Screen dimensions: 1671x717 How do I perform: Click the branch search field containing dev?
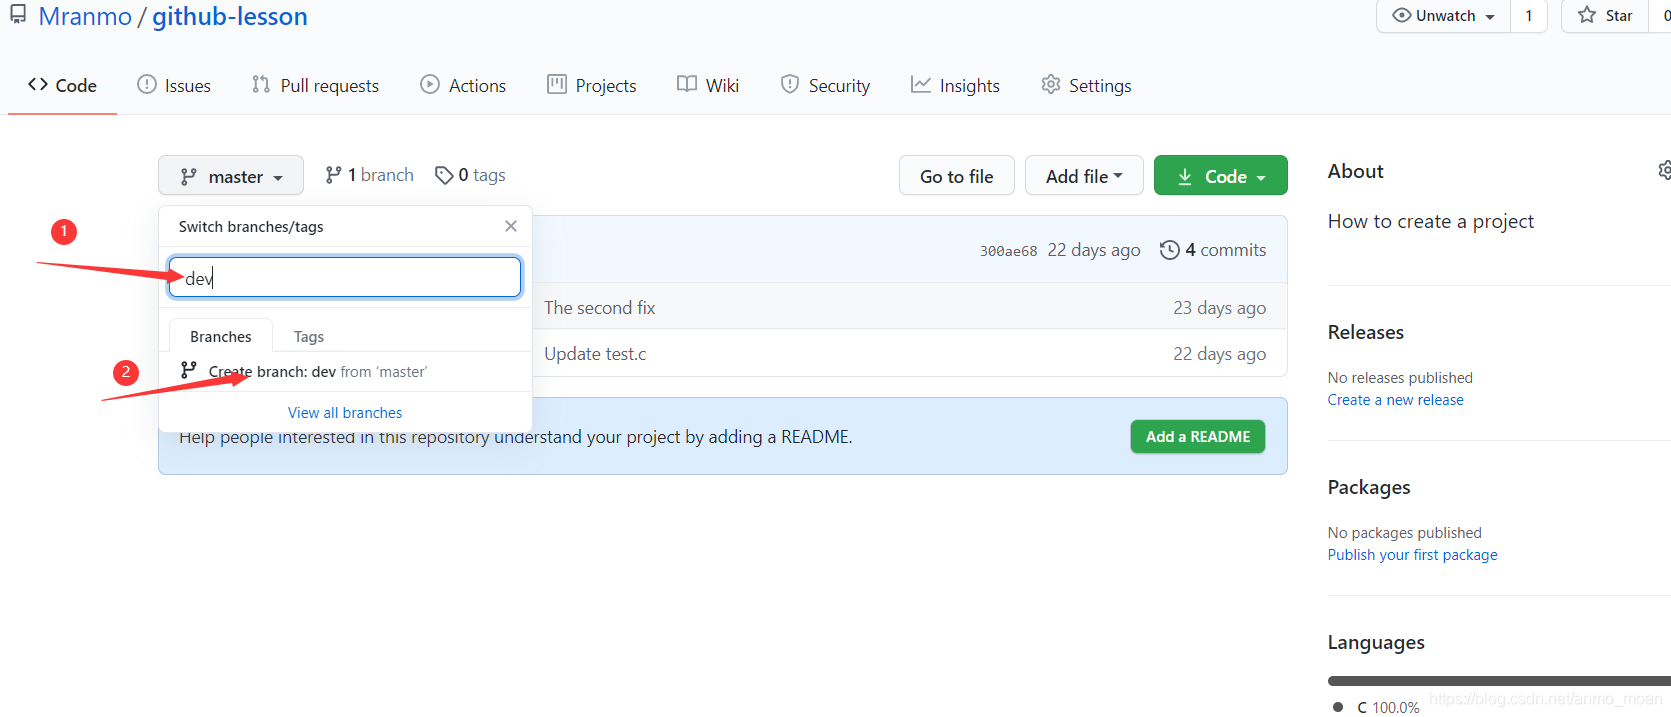tap(345, 277)
